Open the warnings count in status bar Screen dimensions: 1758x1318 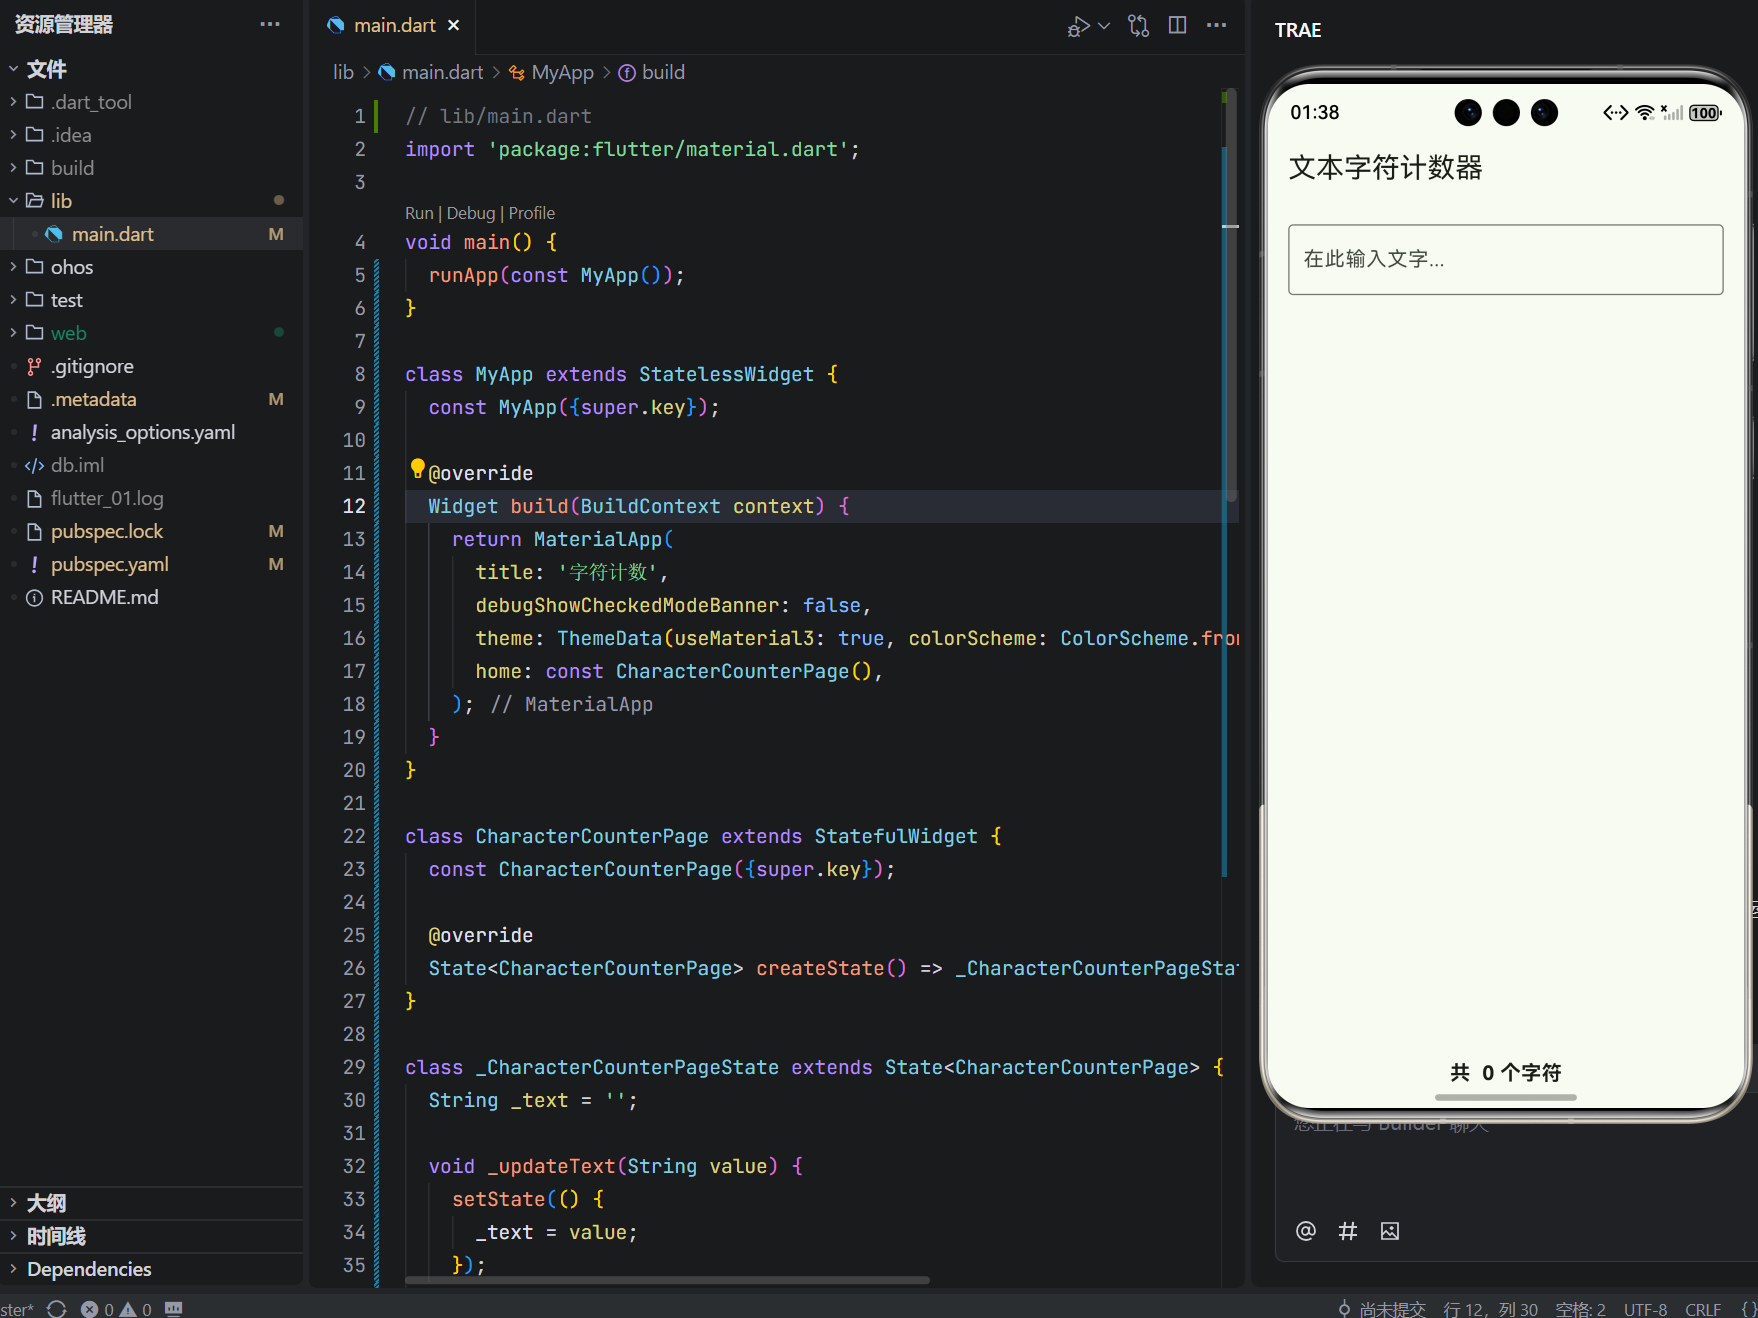tap(136, 1309)
